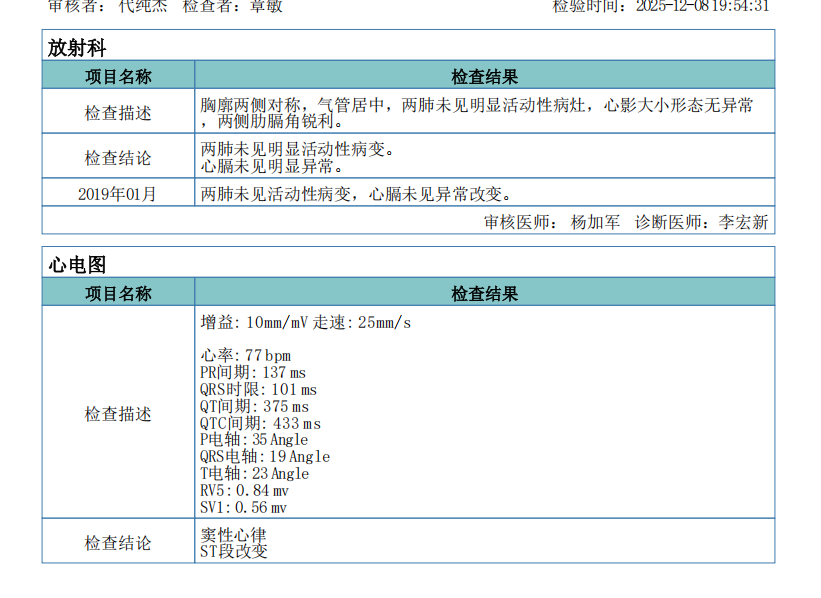The height and width of the screenshot is (598, 821).
Task: Click the diagnosing physician name 李宏新
Action: [x=743, y=222]
